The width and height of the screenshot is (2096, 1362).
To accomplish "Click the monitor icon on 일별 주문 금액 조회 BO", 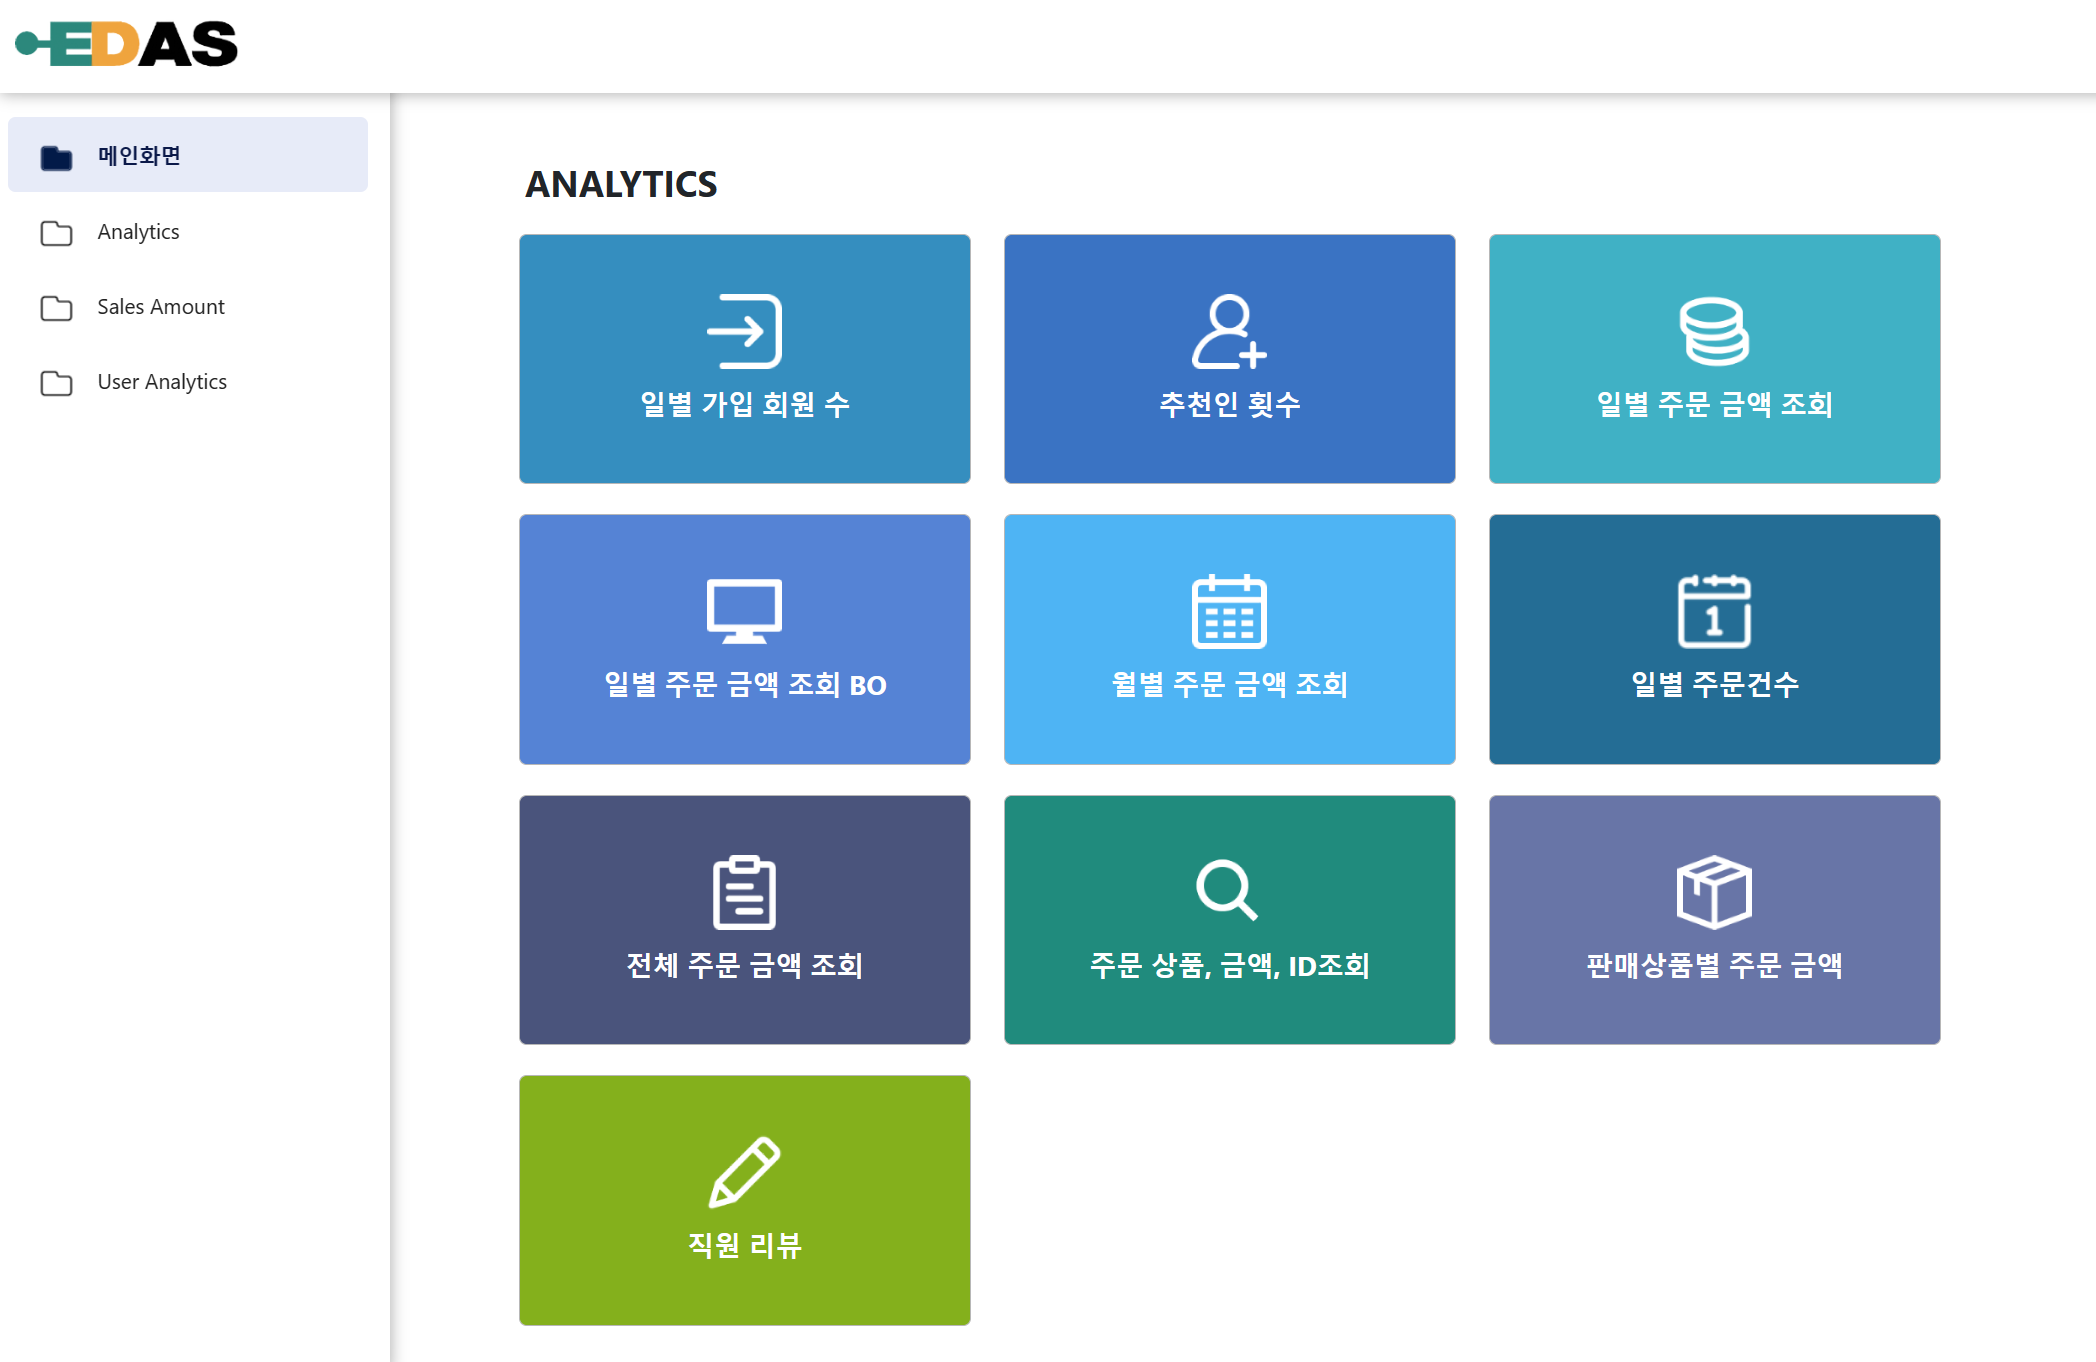I will [745, 614].
